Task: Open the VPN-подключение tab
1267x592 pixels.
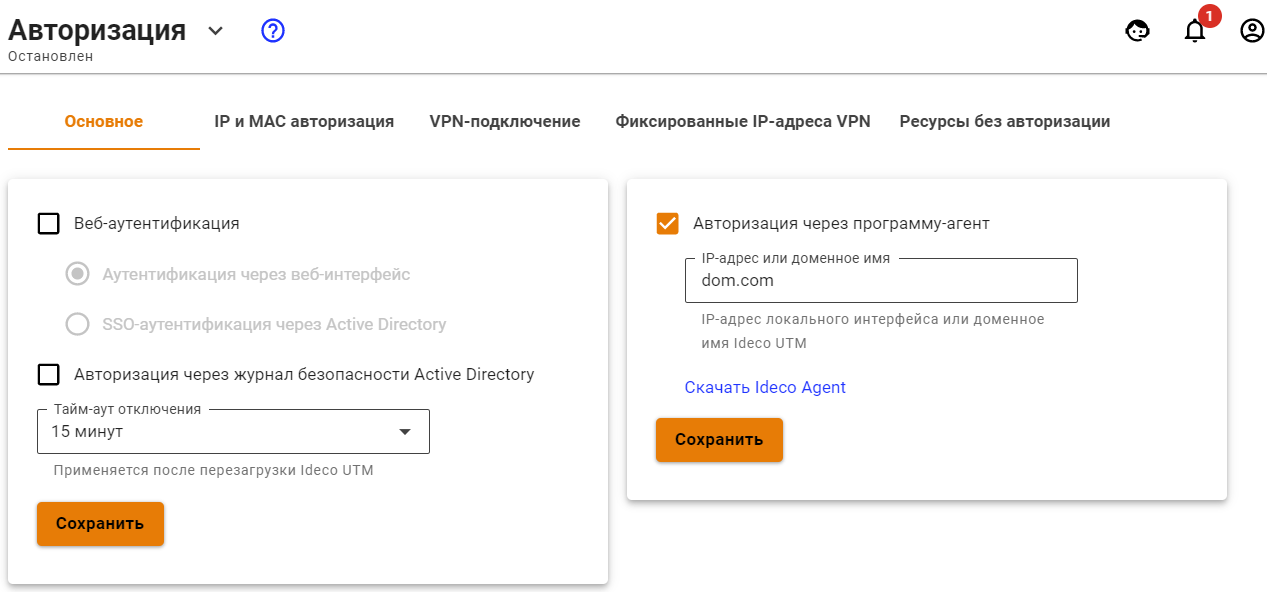Action: pos(505,122)
